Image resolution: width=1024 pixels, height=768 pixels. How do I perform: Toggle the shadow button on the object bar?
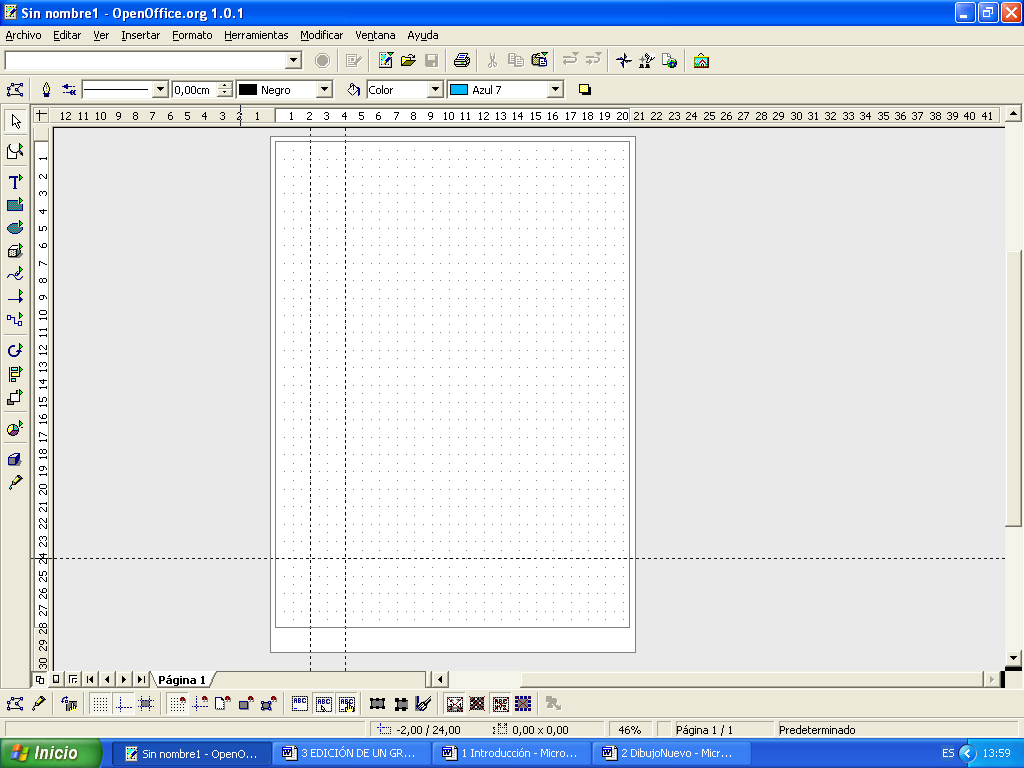tap(585, 90)
